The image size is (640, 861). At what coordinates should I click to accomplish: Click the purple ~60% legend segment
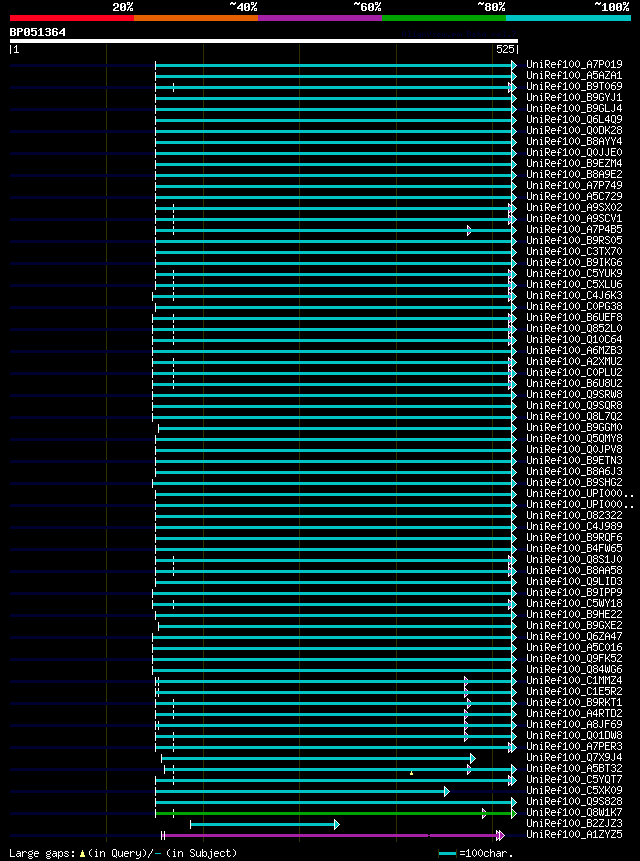pyautogui.click(x=320, y=18)
